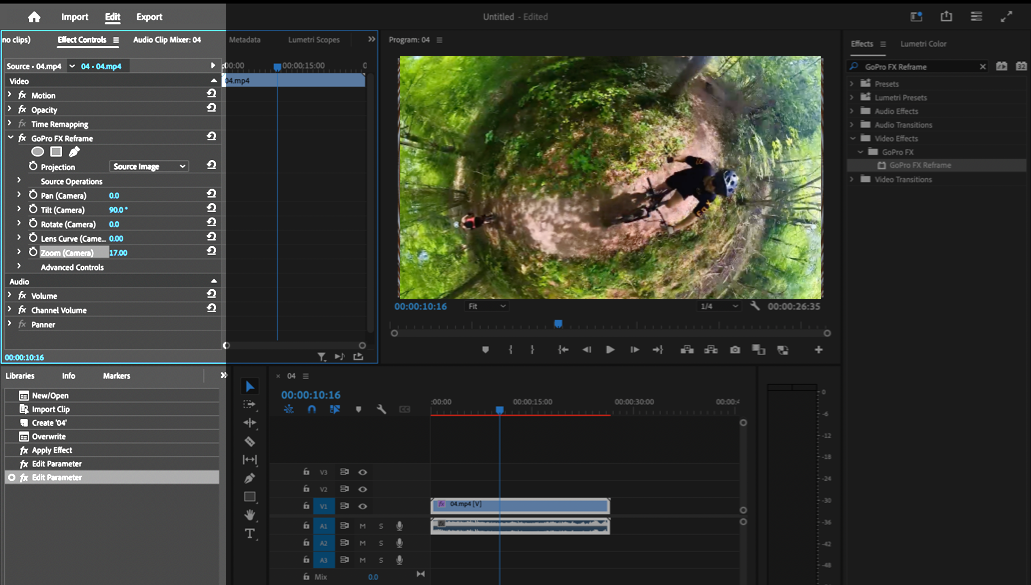Open the Fit zoom level dropdown
The height and width of the screenshot is (585, 1031).
pyautogui.click(x=487, y=306)
